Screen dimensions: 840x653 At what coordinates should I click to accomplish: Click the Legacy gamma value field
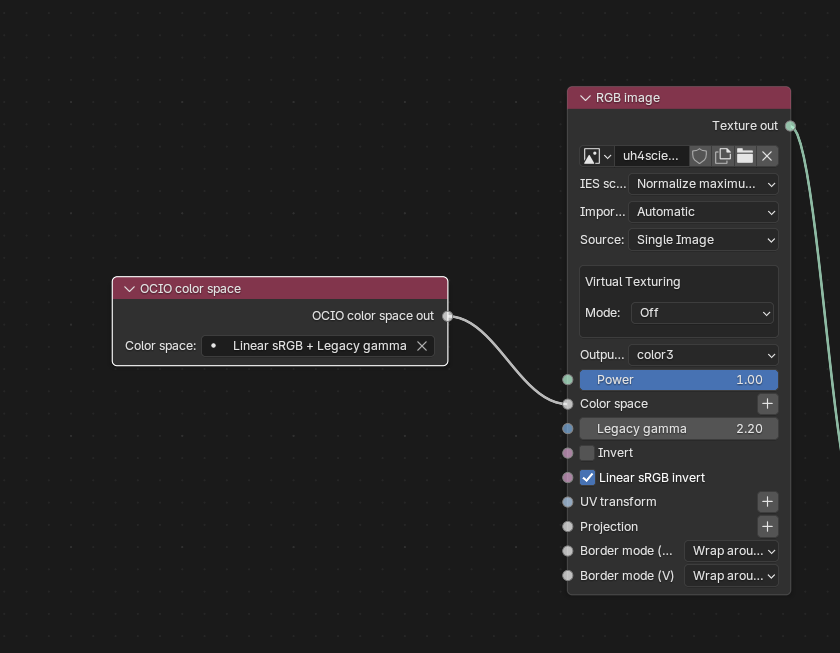pyautogui.click(x=679, y=429)
